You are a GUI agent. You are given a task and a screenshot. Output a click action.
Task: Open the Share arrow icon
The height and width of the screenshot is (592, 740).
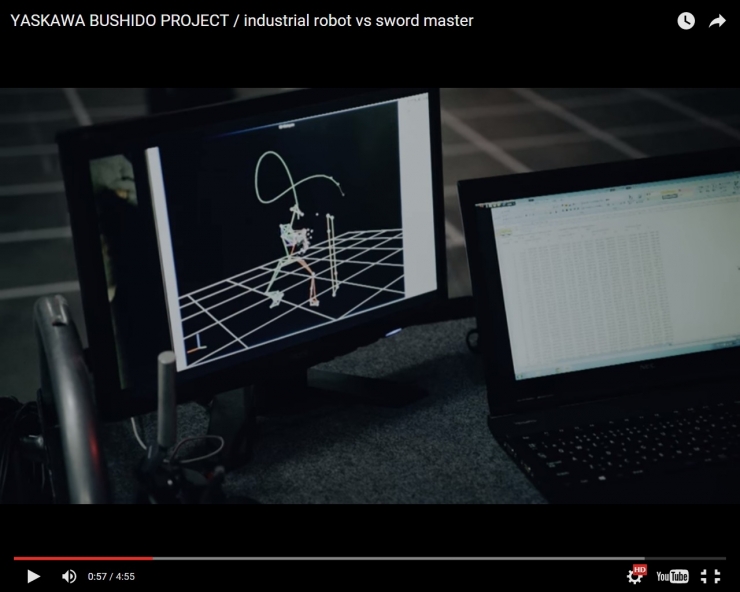point(717,21)
